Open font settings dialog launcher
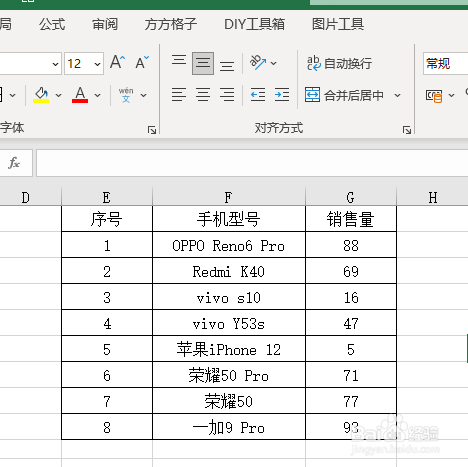The height and width of the screenshot is (467, 468). pyautogui.click(x=152, y=130)
